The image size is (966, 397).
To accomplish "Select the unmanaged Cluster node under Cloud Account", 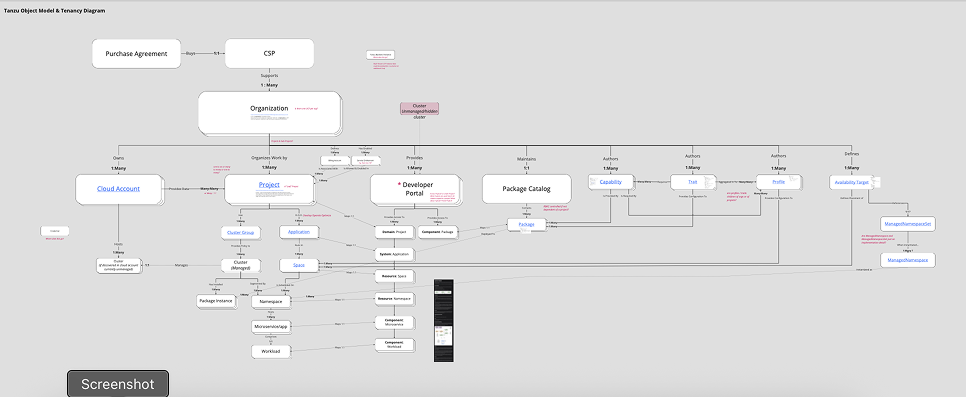I will click(x=119, y=266).
